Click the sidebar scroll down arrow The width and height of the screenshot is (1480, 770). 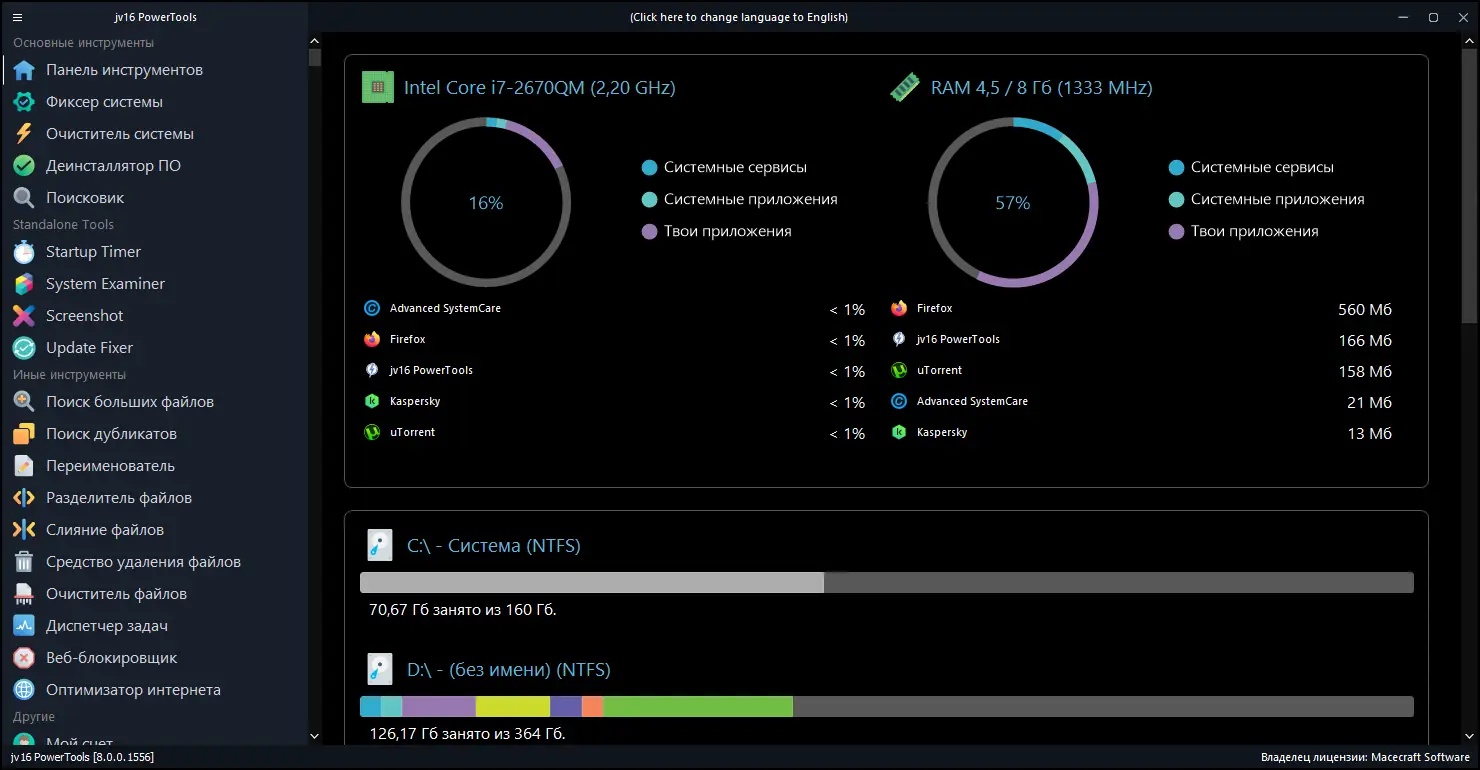[314, 737]
